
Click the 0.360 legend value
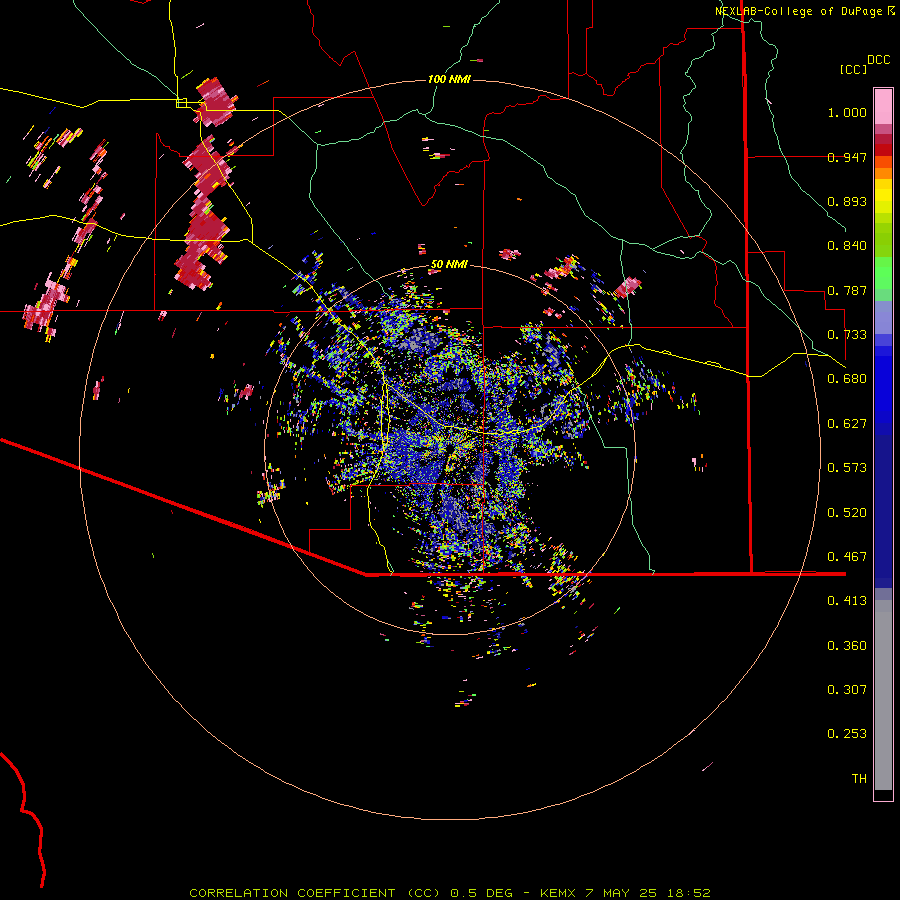pyautogui.click(x=847, y=646)
